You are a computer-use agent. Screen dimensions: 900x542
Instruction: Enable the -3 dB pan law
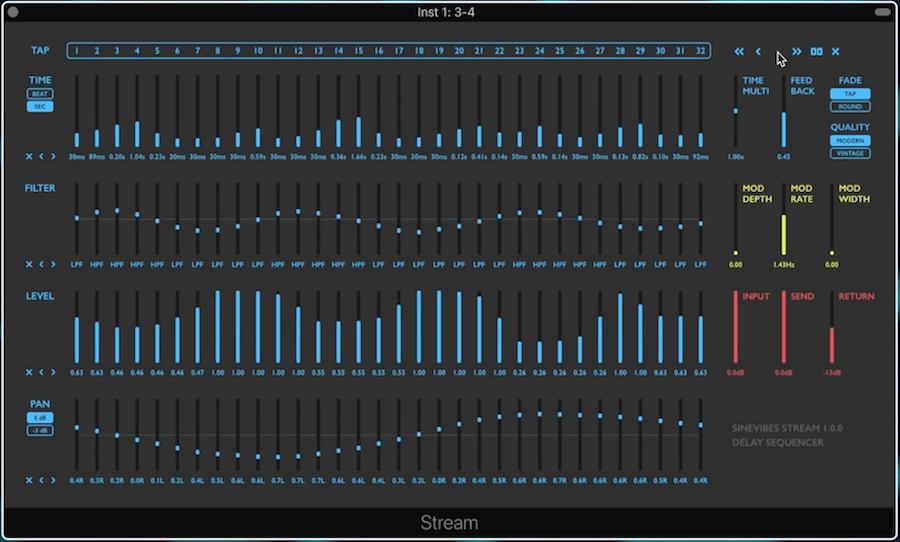(x=40, y=430)
